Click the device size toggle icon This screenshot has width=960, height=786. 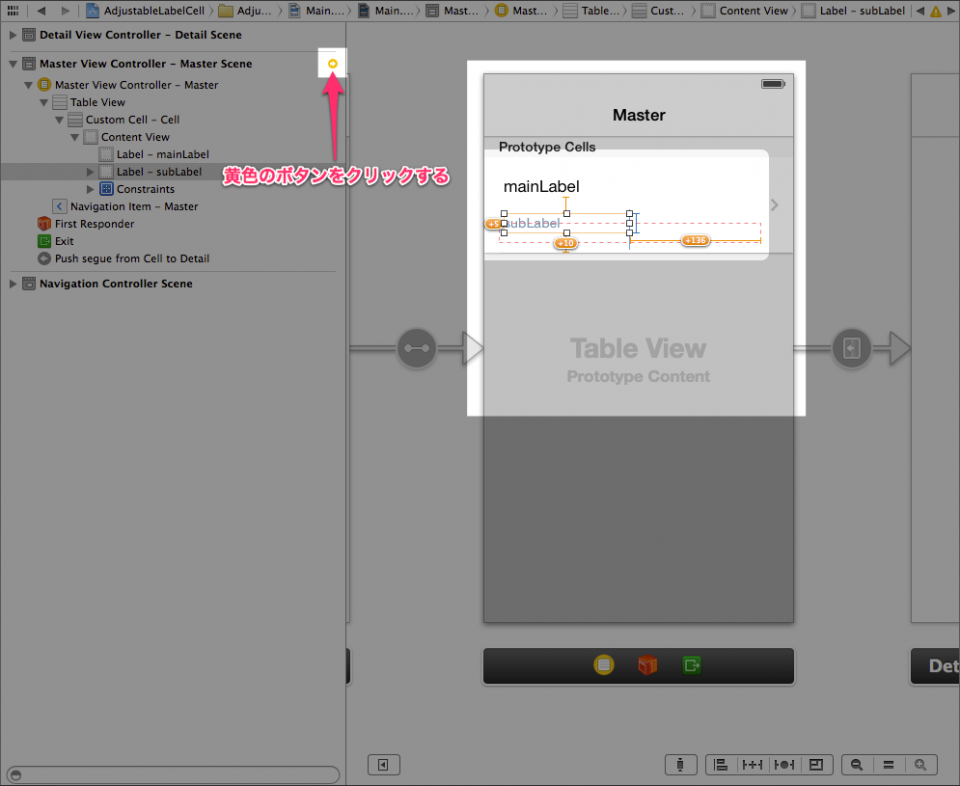[x=681, y=764]
